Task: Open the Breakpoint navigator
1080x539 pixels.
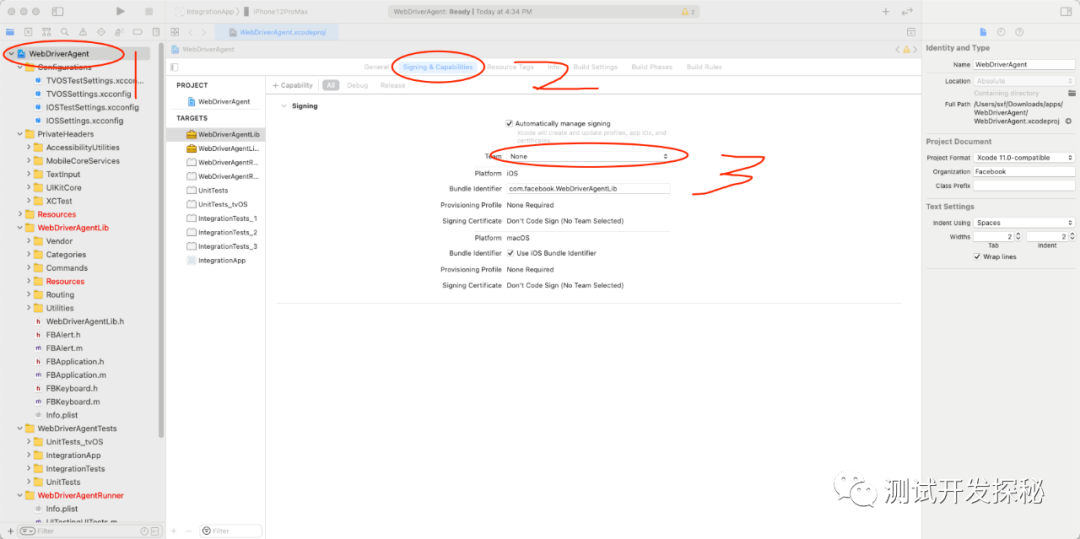Action: pyautogui.click(x=137, y=32)
